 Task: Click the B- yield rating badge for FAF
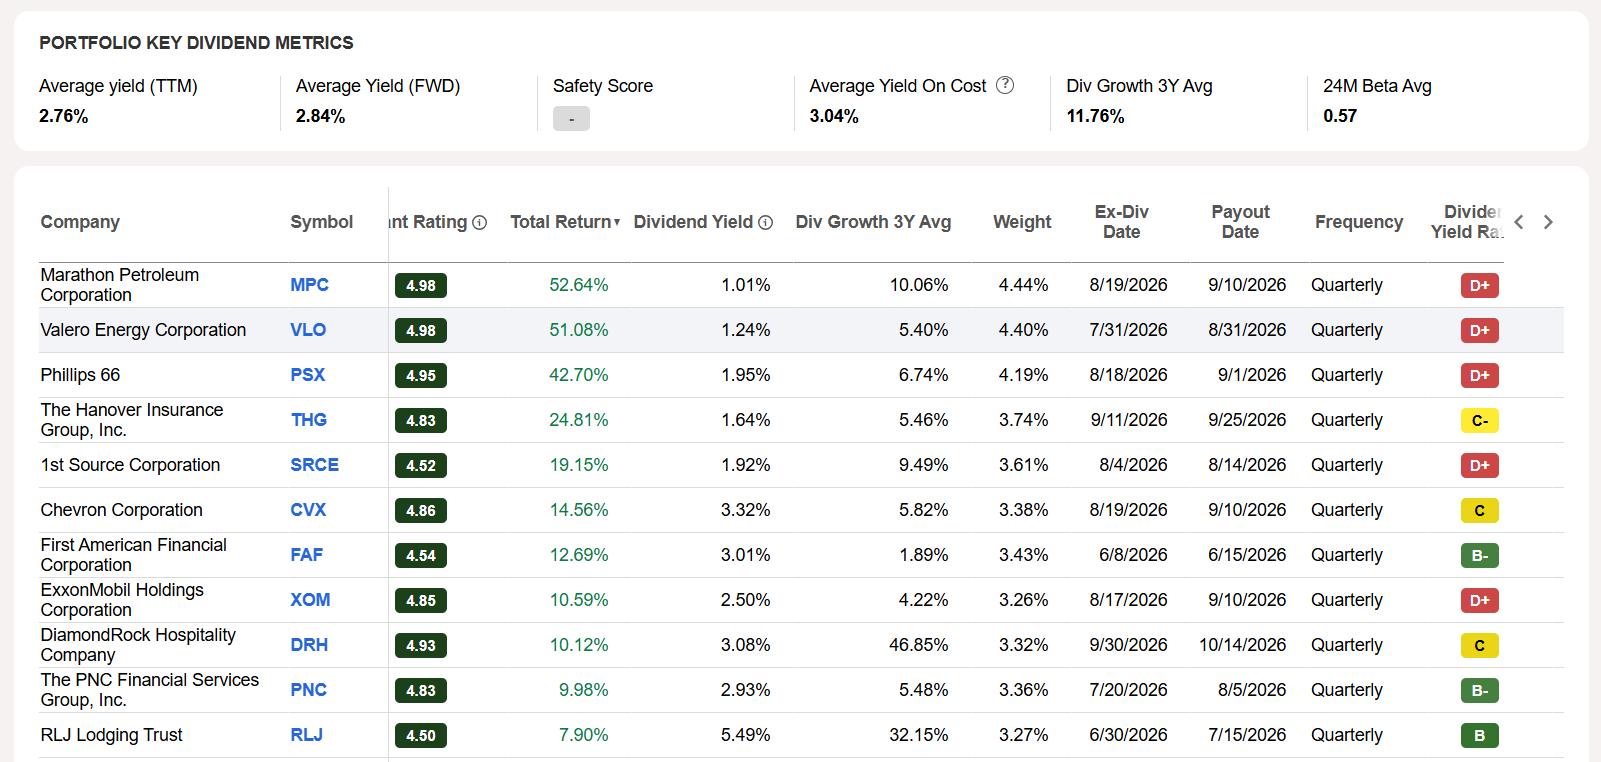[1480, 555]
